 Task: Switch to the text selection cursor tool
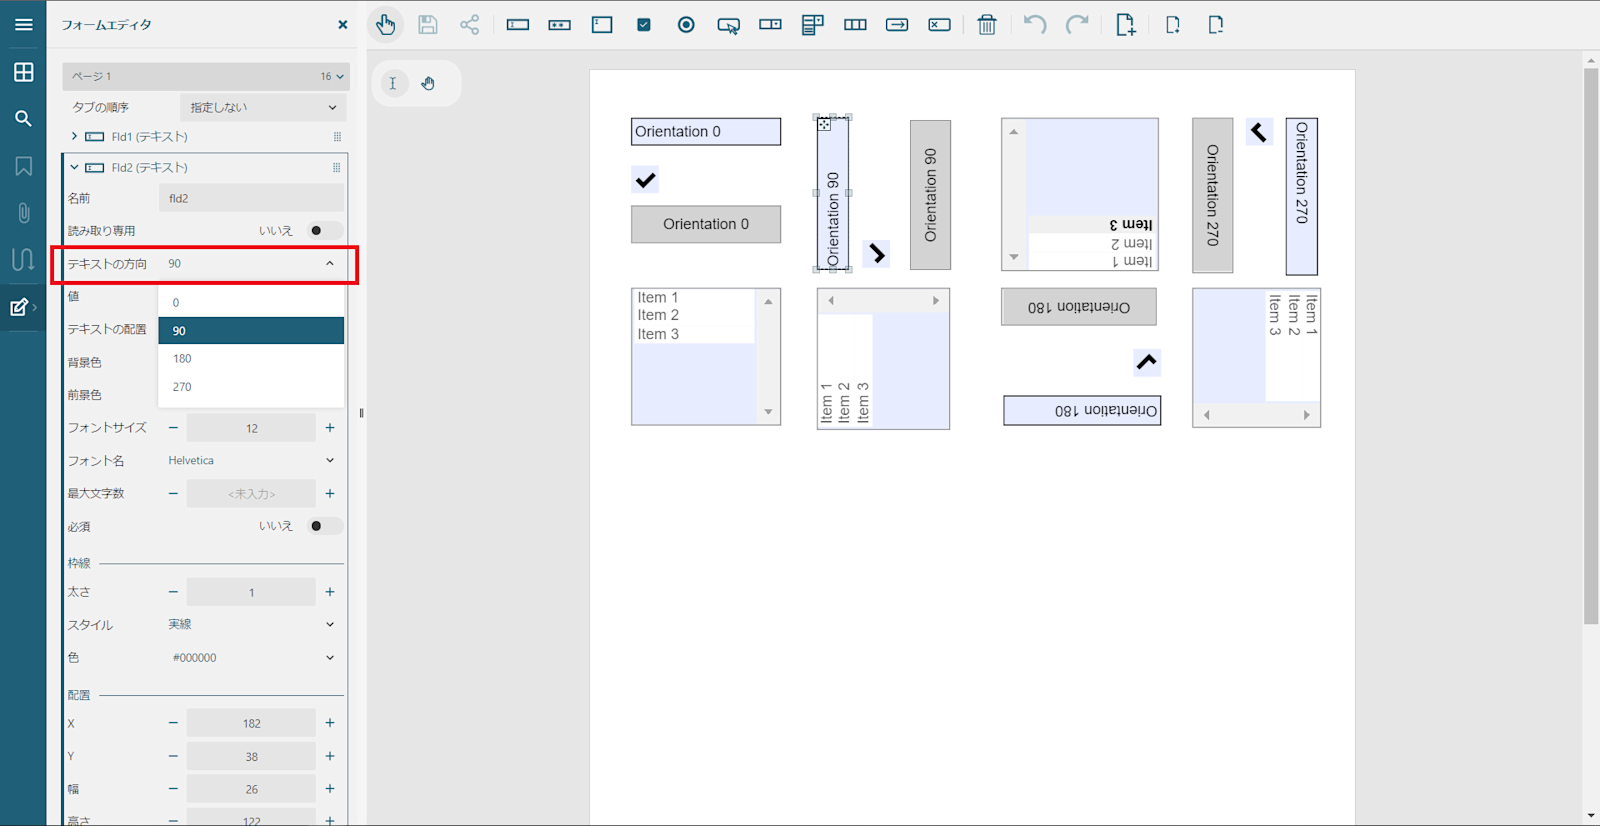click(393, 84)
